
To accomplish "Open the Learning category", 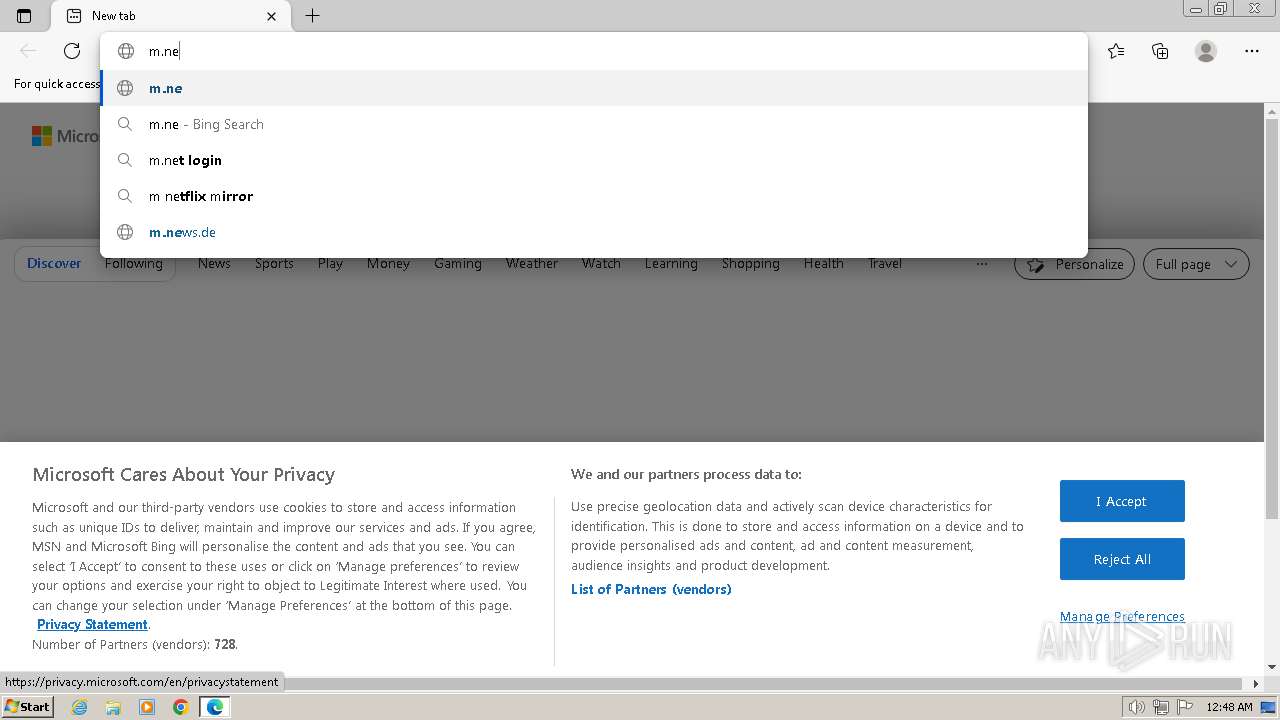I will click(x=671, y=264).
